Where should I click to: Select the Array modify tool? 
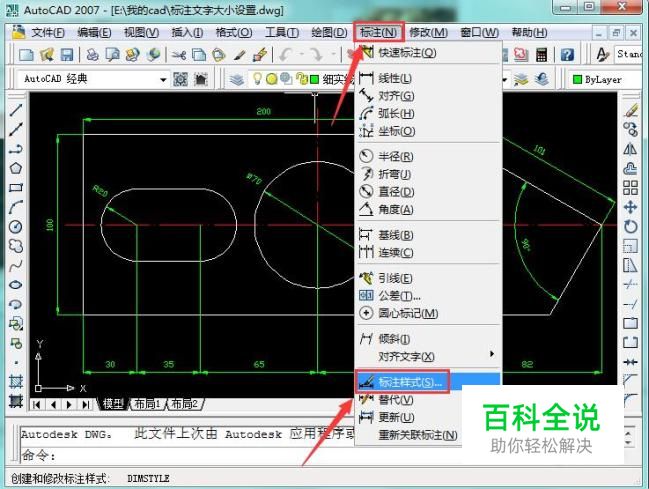630,188
